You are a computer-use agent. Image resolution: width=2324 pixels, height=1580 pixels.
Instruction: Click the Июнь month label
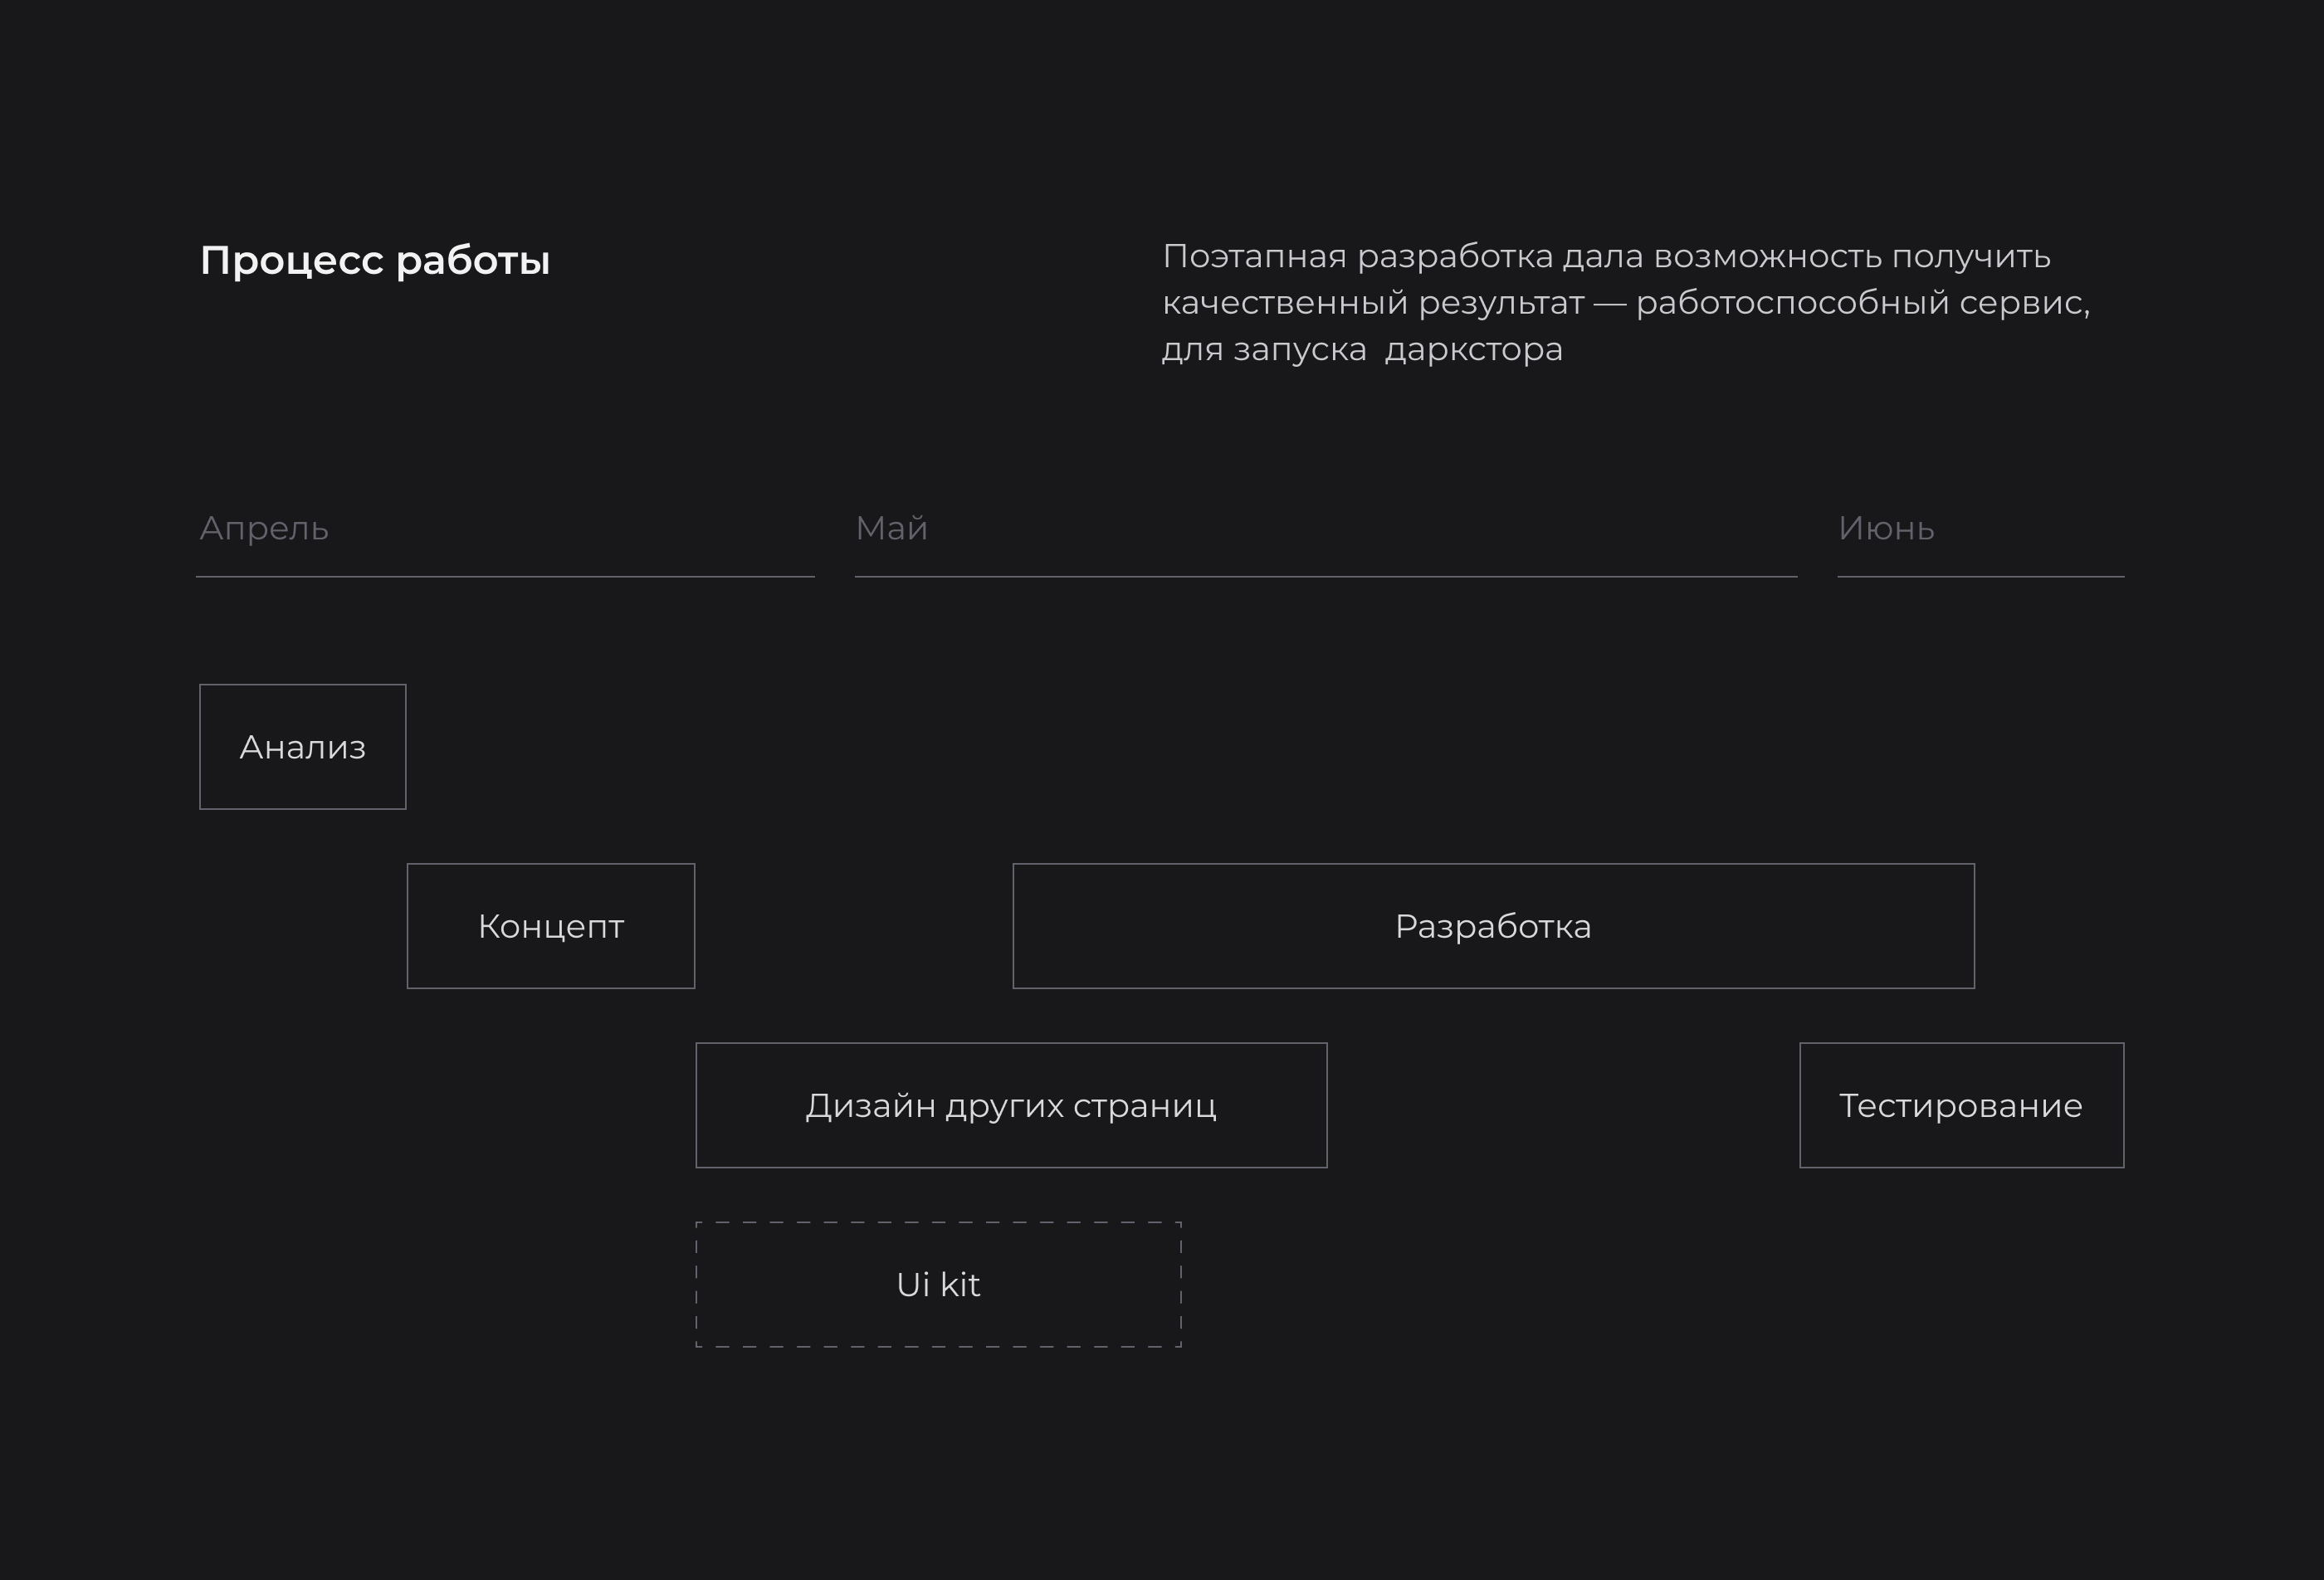click(1886, 528)
